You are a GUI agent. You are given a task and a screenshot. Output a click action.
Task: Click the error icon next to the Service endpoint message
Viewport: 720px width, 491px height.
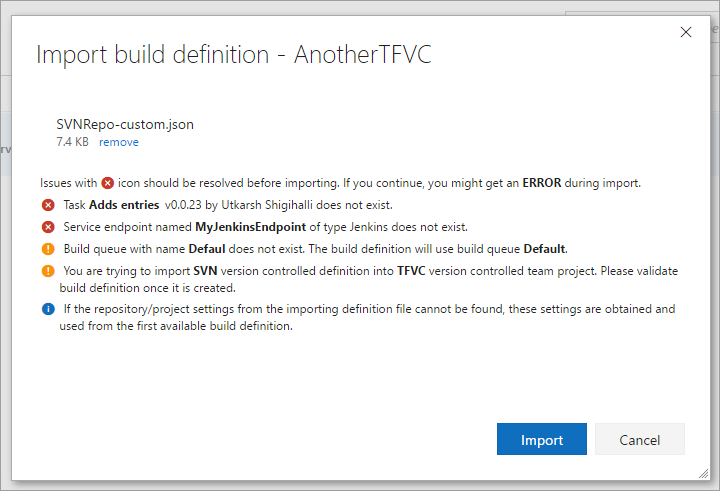[48, 227]
